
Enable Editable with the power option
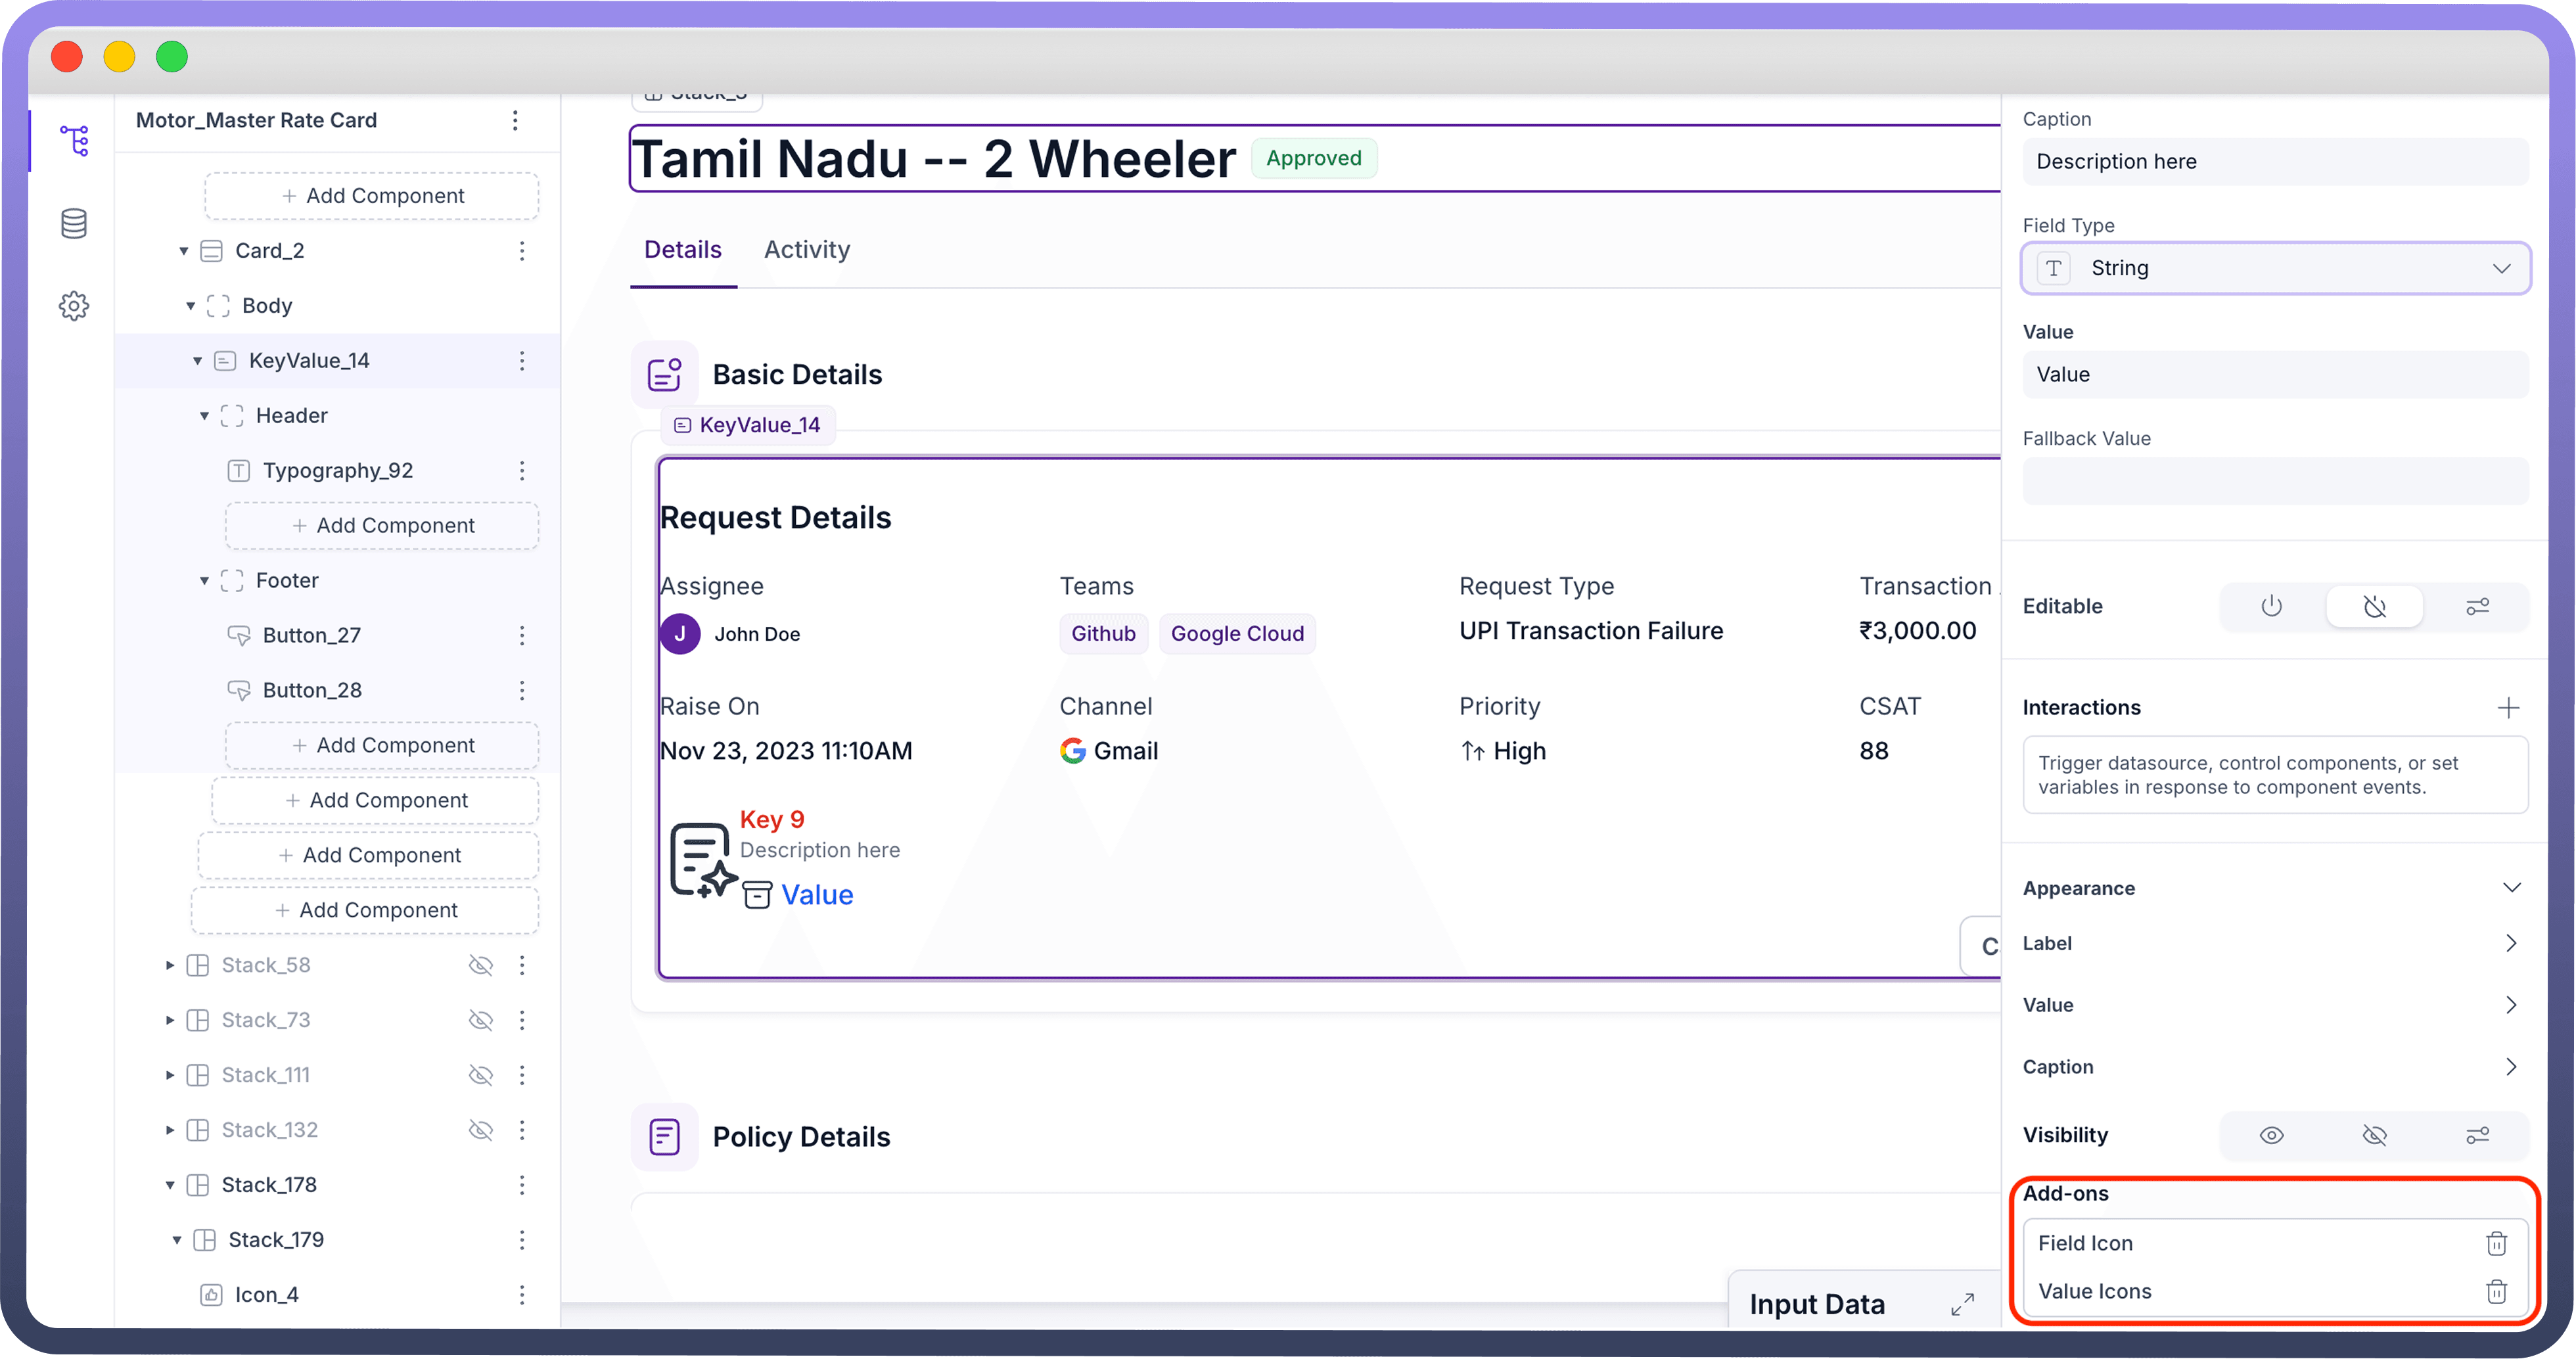2271,606
